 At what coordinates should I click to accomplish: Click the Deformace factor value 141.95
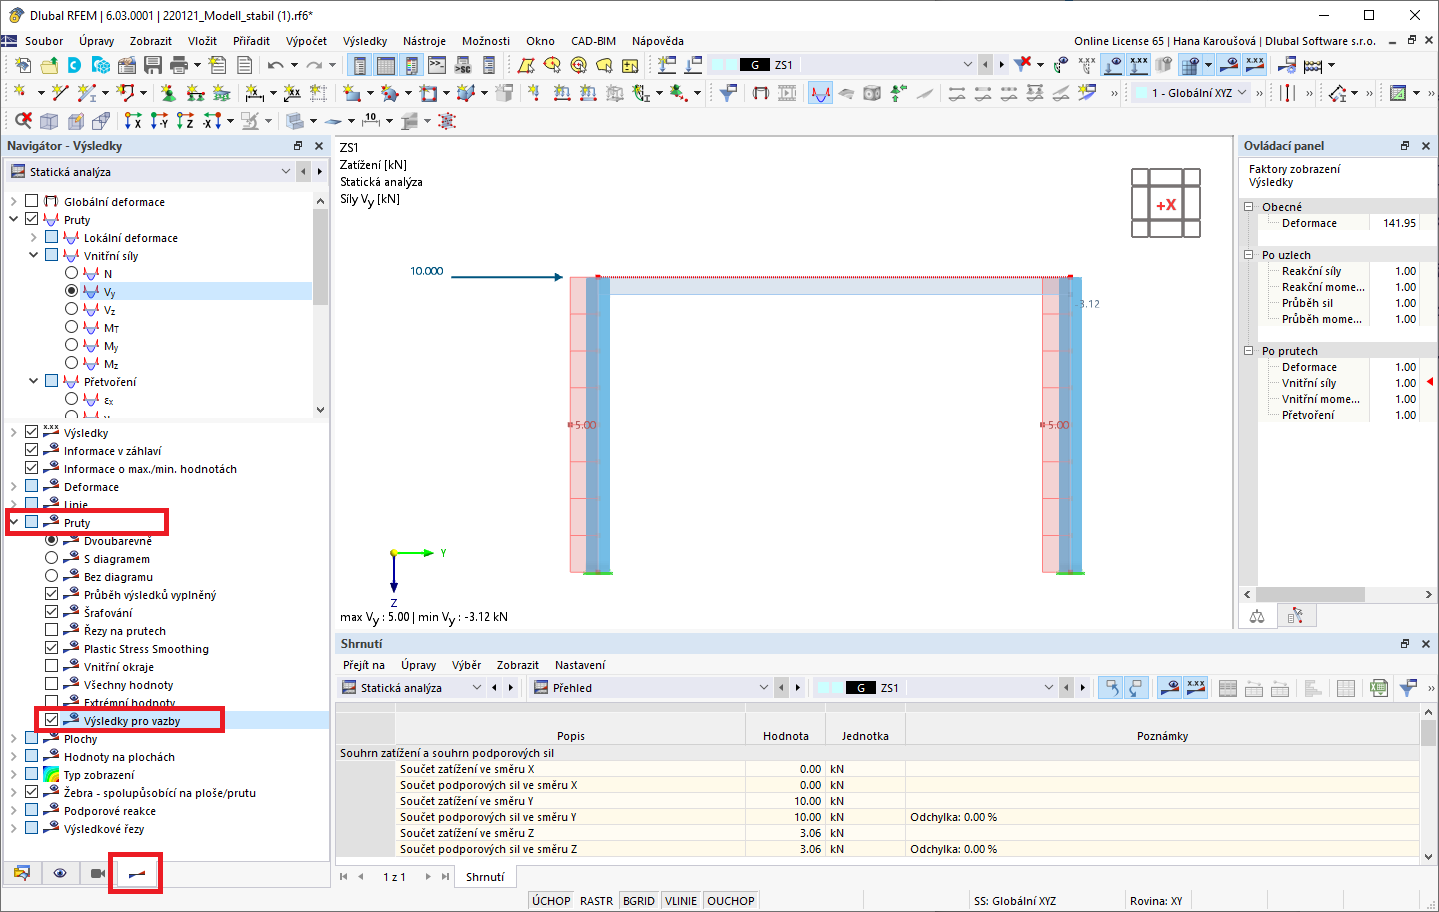pos(1400,223)
